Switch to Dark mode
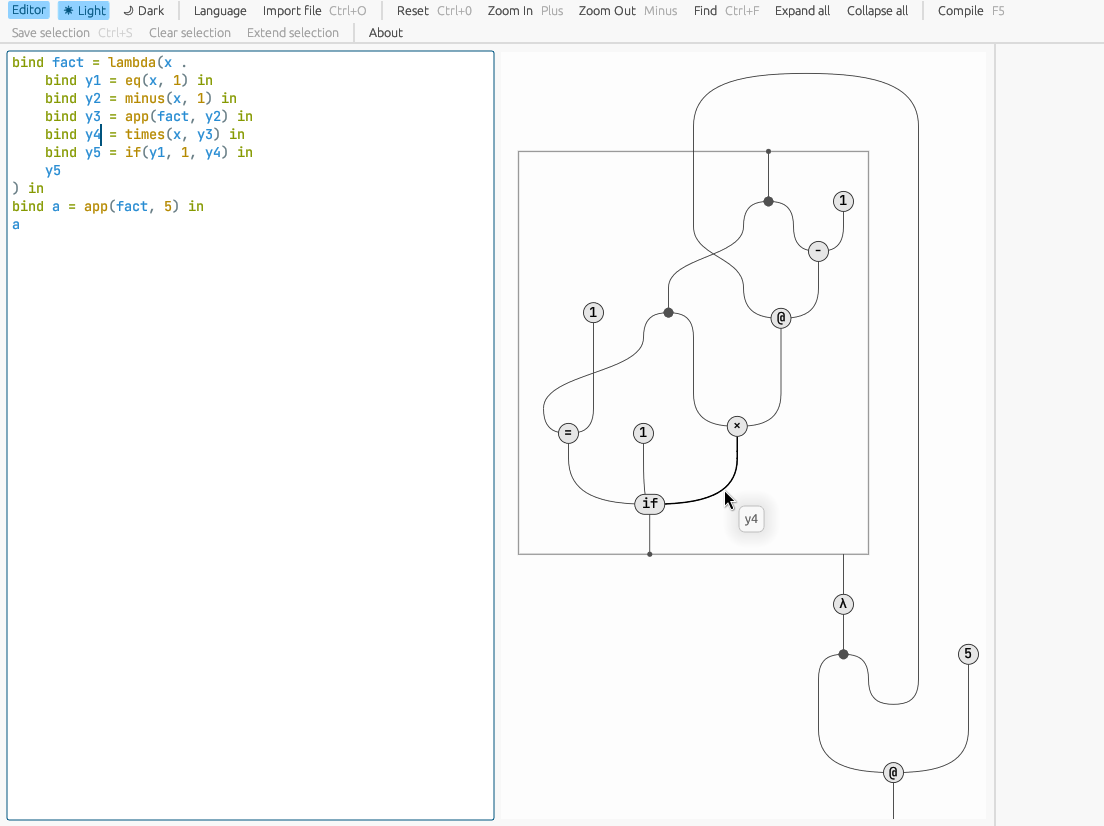The width and height of the screenshot is (1104, 826). coord(143,10)
